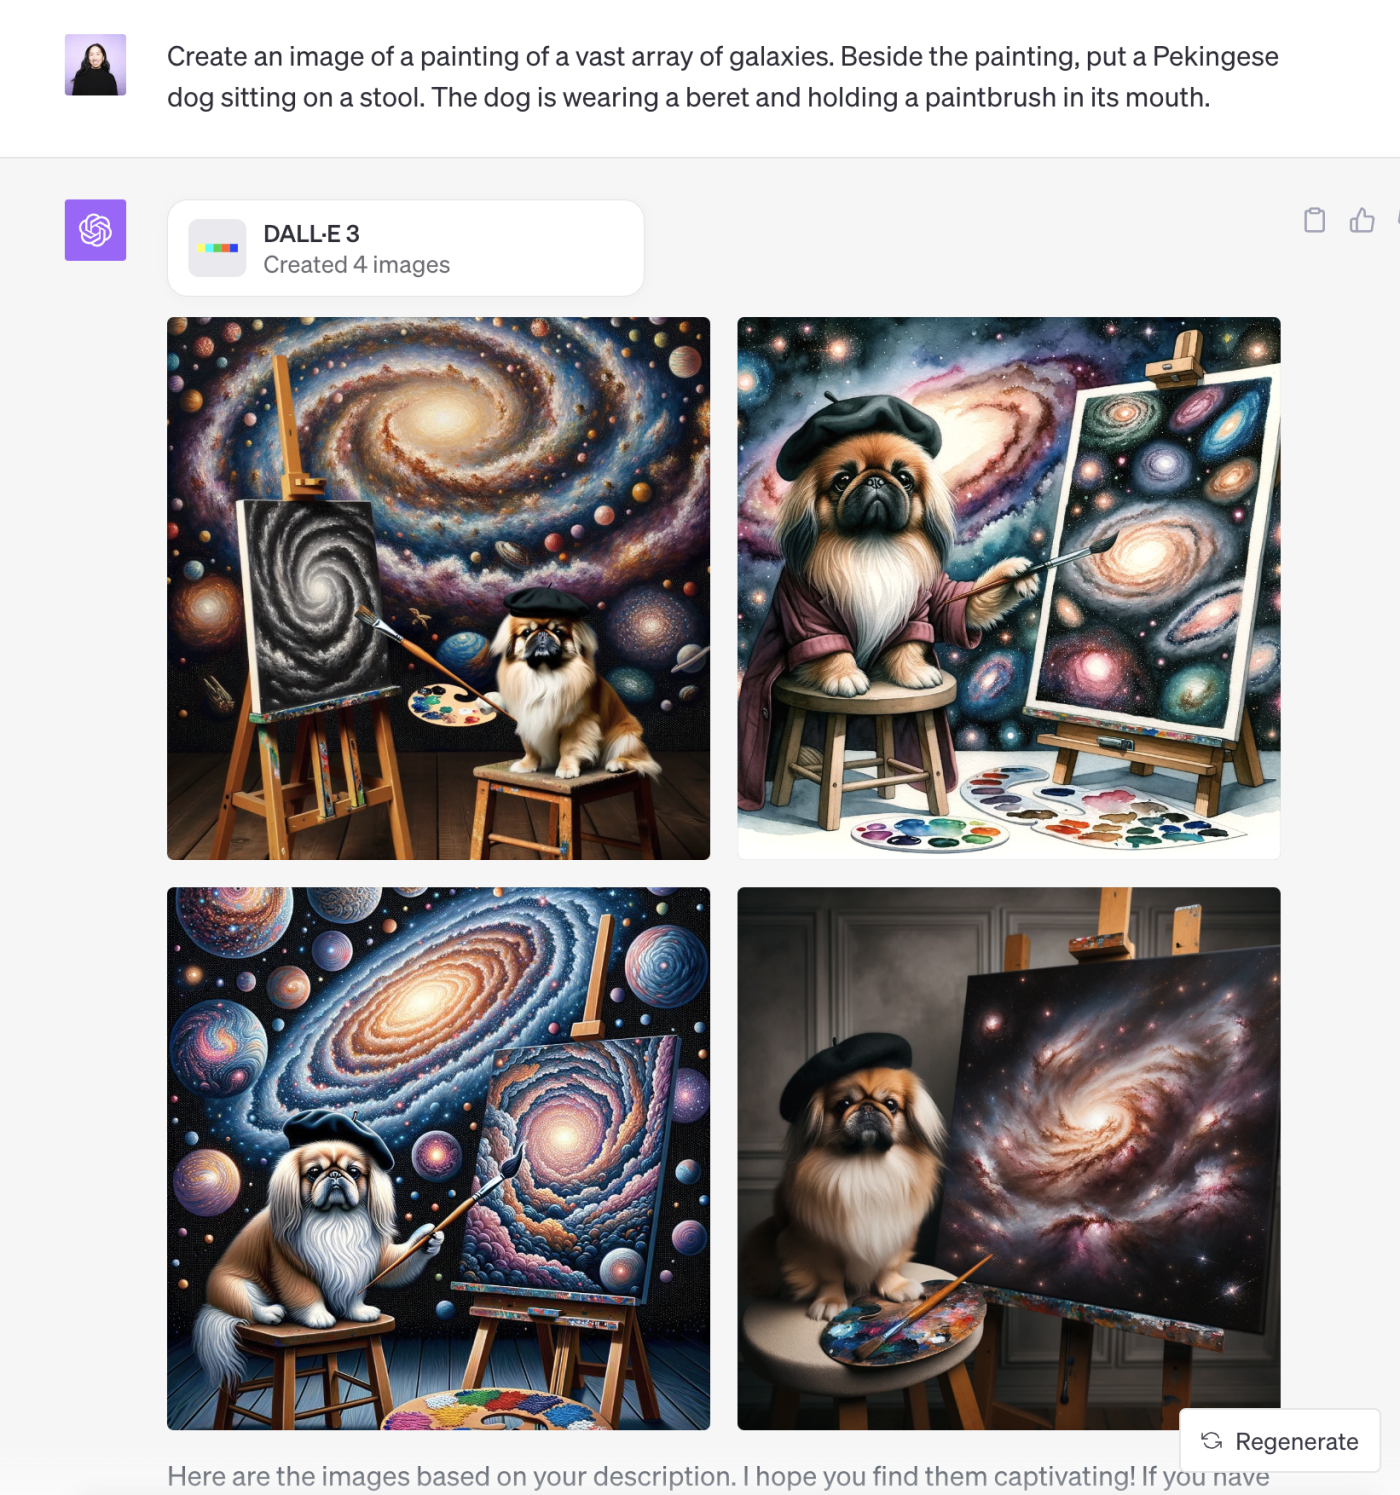
Task: Click the Regenerate circular arrows icon
Action: 1212,1440
